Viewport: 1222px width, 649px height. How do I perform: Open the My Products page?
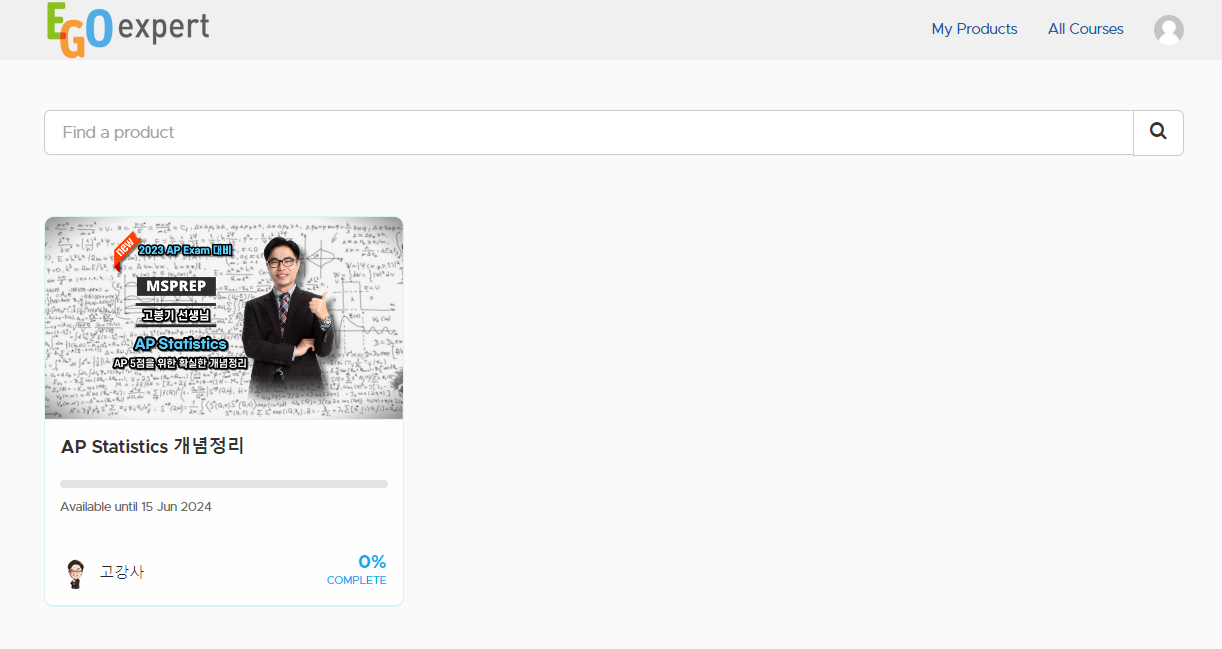coord(974,29)
